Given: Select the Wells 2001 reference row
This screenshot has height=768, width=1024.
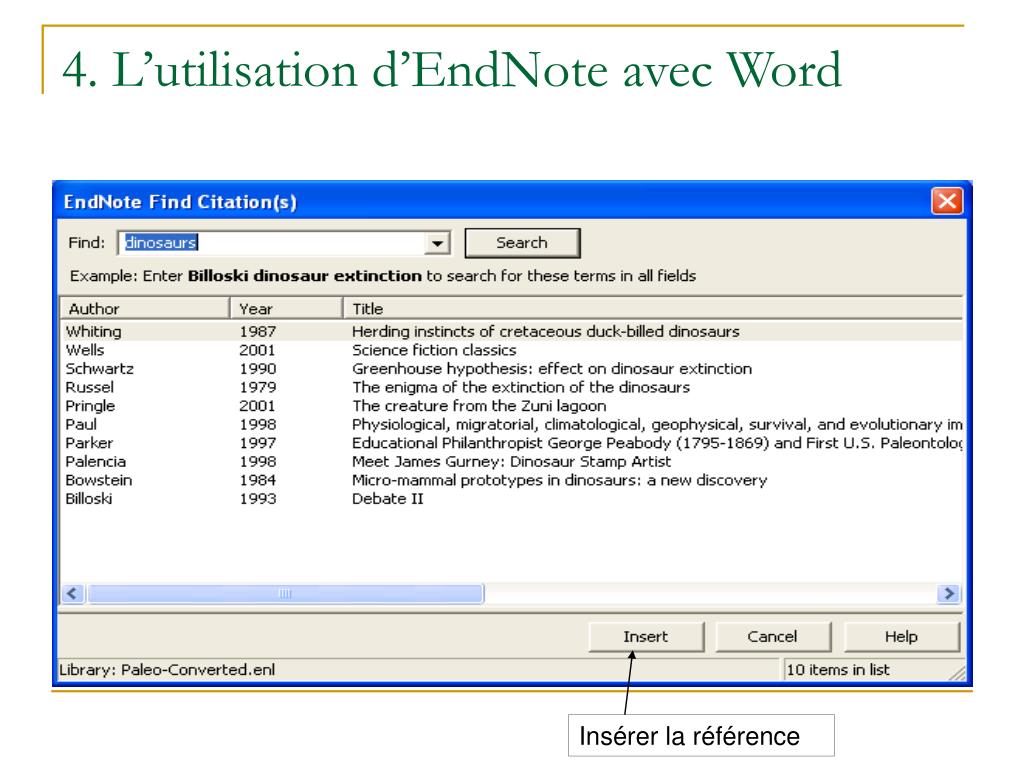Looking at the screenshot, I should pyautogui.click(x=512, y=350).
